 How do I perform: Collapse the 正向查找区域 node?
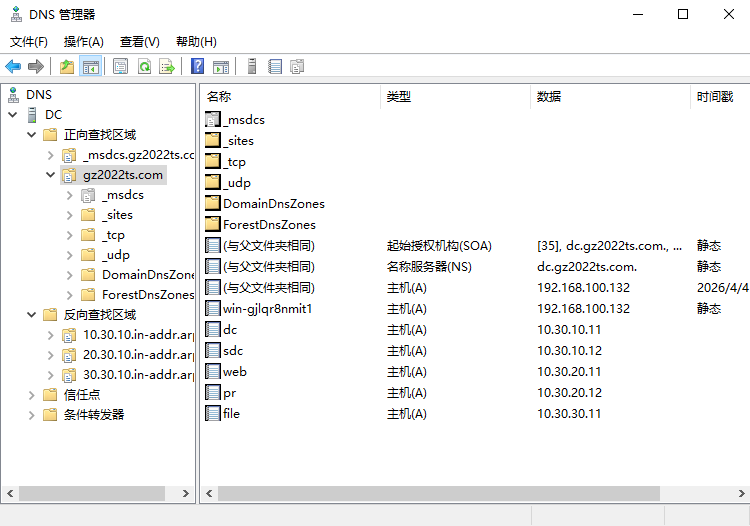pos(32,135)
